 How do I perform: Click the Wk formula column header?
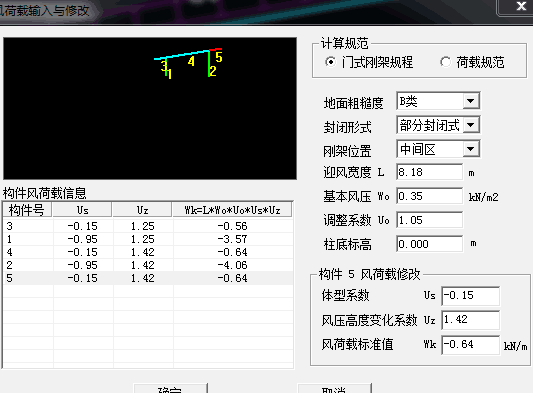[233, 210]
